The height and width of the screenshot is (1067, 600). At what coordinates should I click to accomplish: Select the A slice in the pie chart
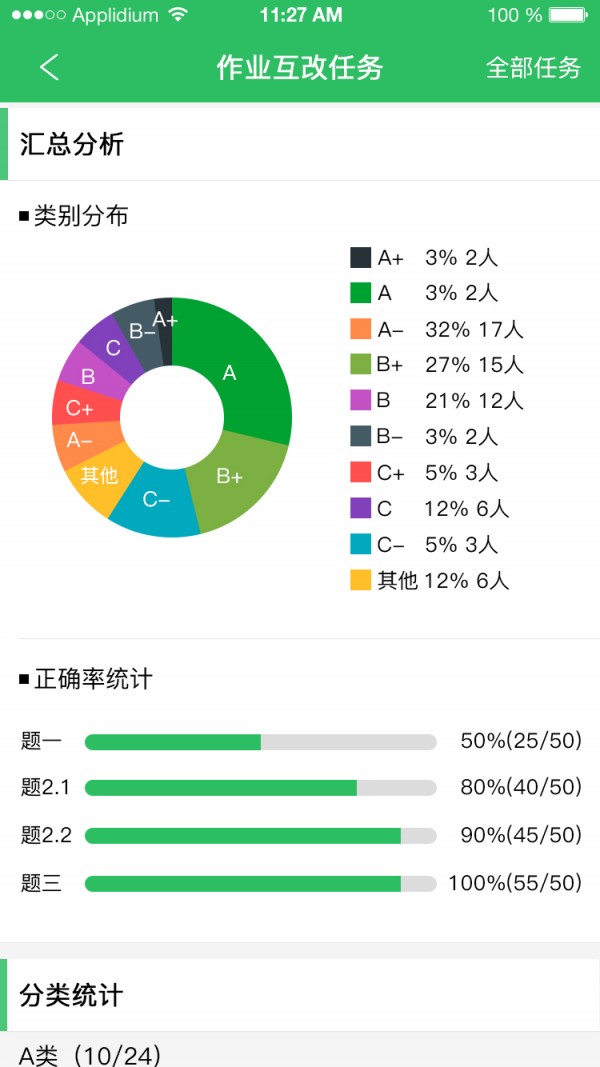tap(230, 375)
